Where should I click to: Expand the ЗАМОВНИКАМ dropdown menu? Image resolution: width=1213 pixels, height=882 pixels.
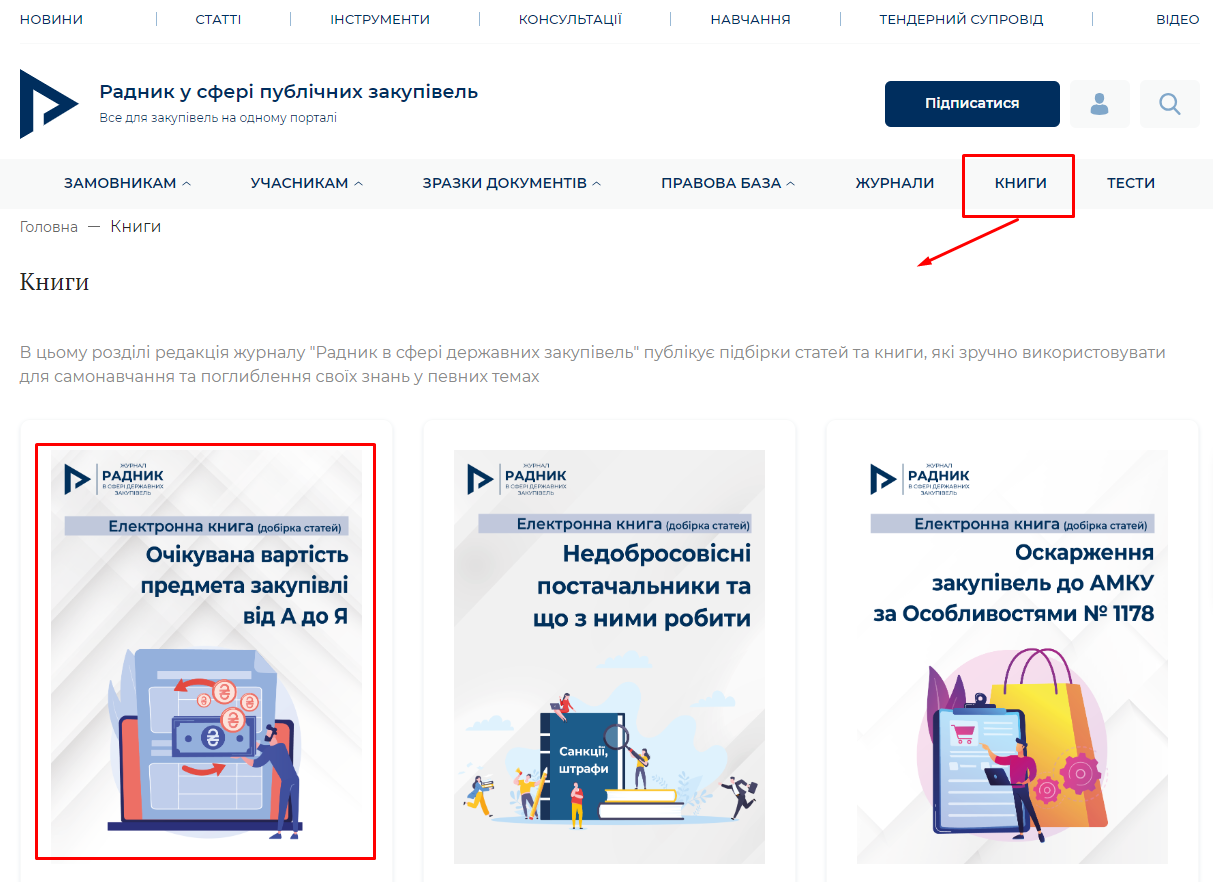127,183
